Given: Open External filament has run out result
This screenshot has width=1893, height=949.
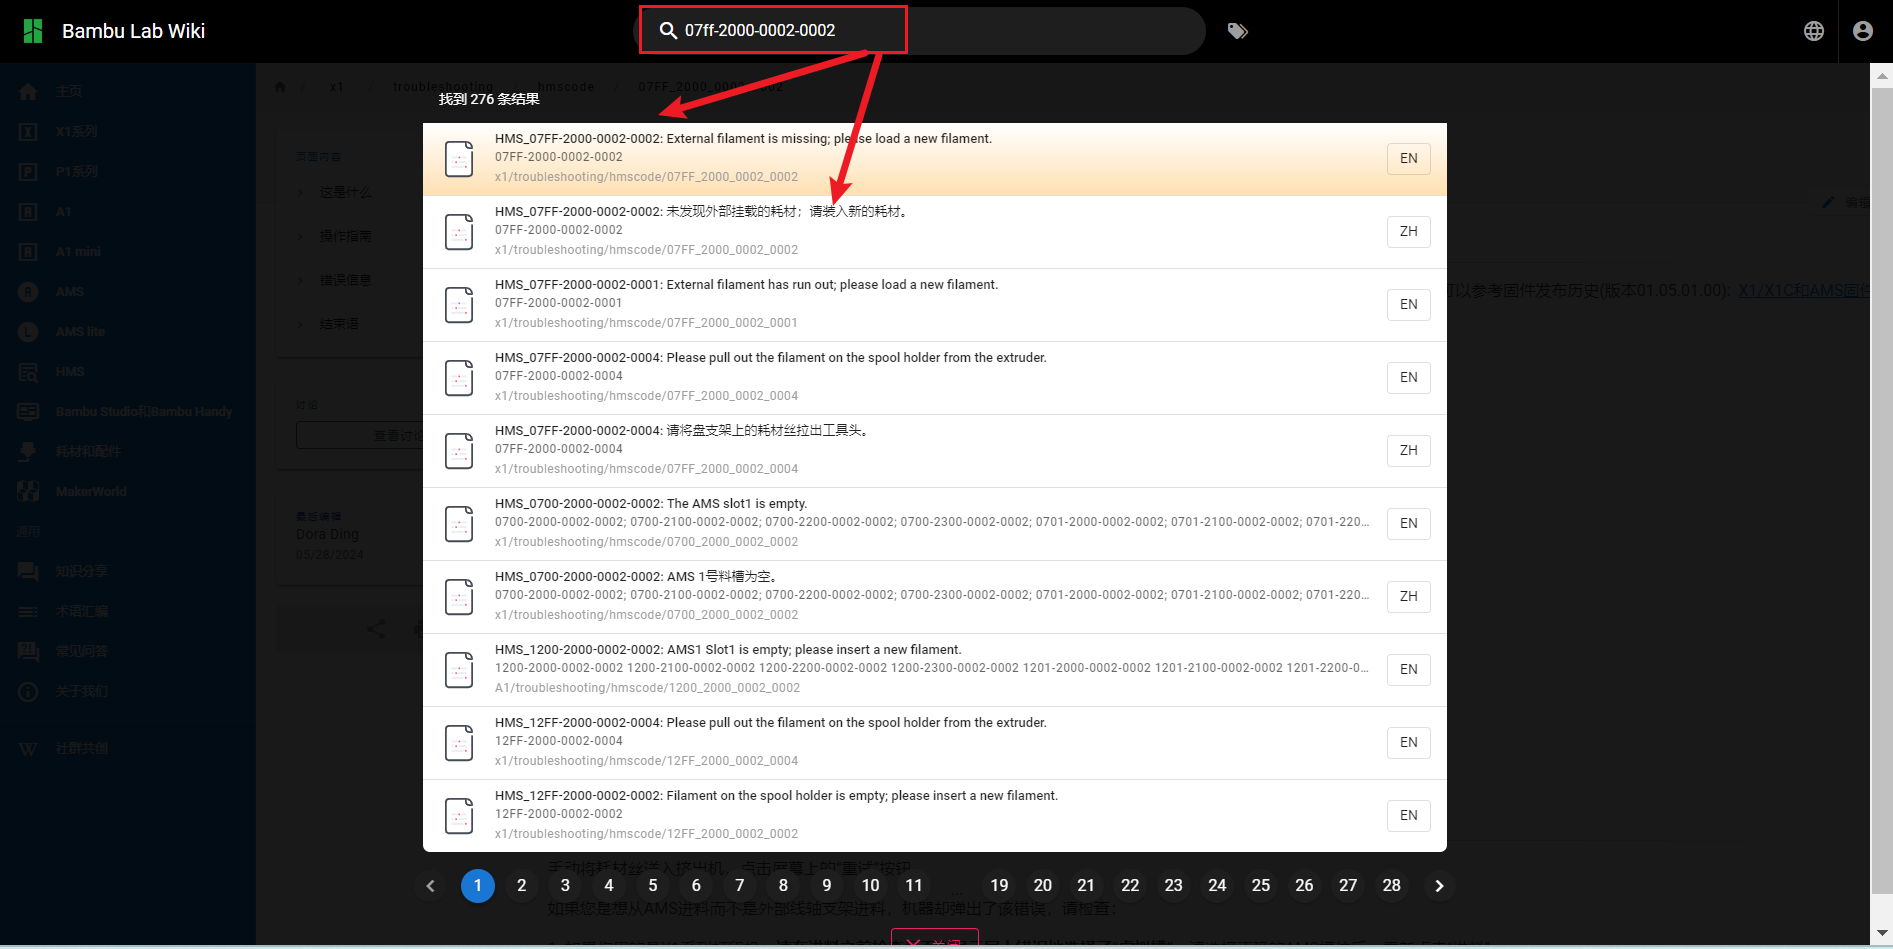Looking at the screenshot, I should [x=935, y=305].
